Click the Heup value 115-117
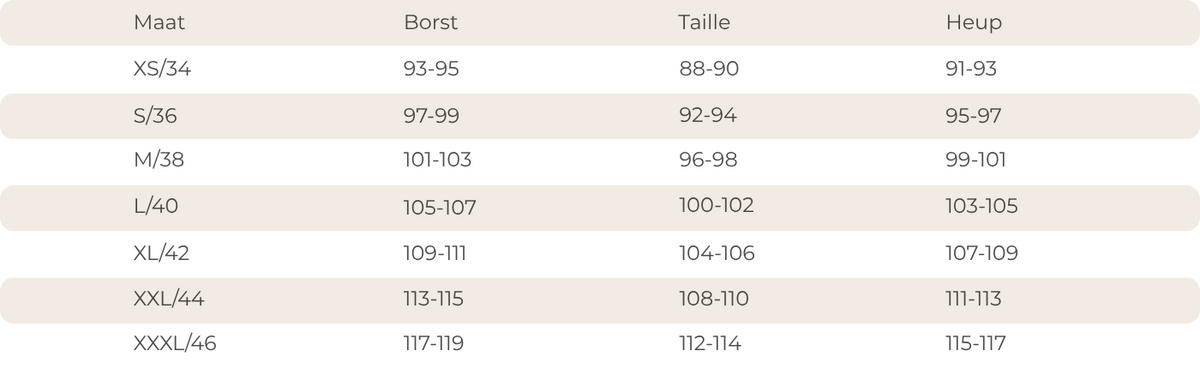Screen dimensions: 1200x369 pyautogui.click(x=976, y=344)
